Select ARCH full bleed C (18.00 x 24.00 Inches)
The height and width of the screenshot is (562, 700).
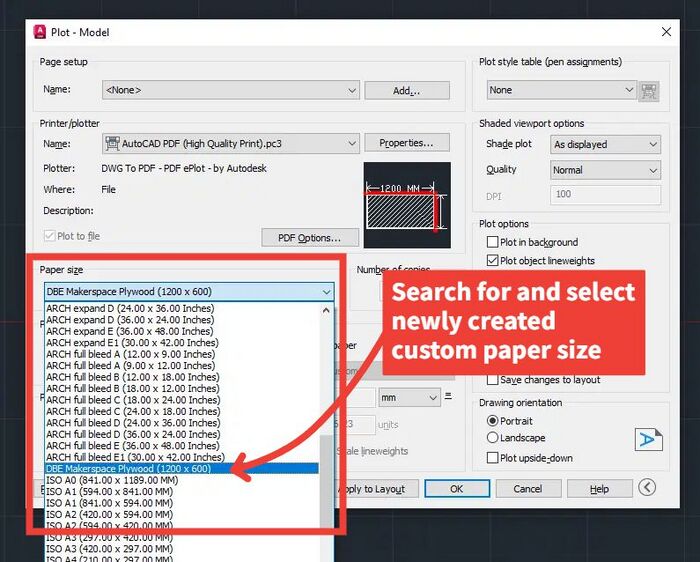(182, 400)
